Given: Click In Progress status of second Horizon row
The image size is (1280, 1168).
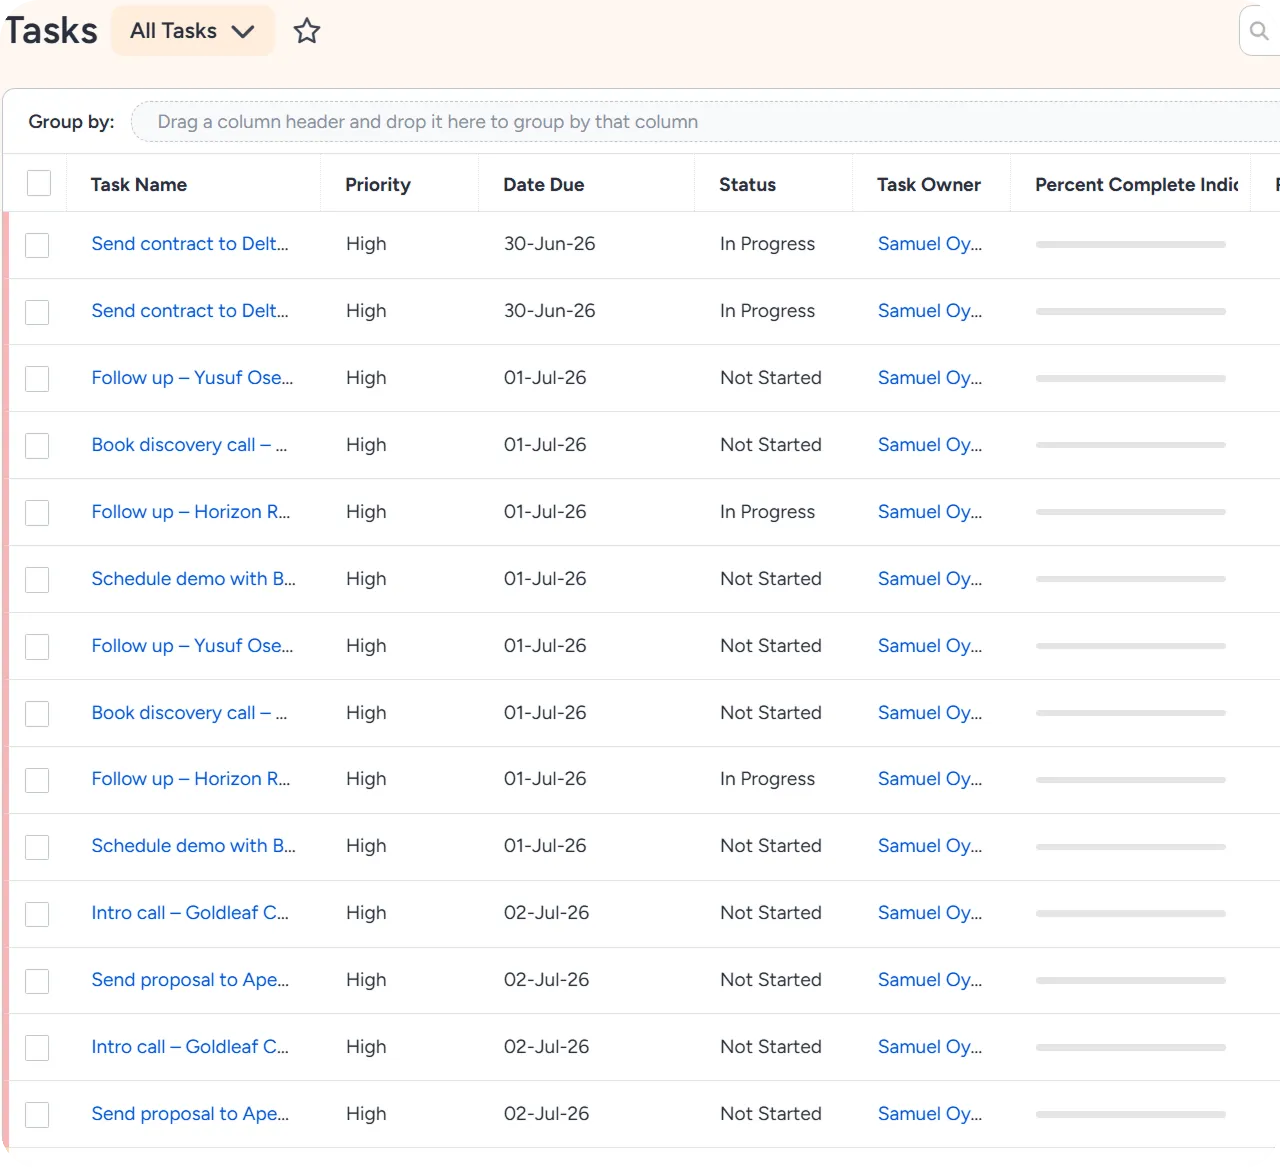Looking at the screenshot, I should point(767,779).
